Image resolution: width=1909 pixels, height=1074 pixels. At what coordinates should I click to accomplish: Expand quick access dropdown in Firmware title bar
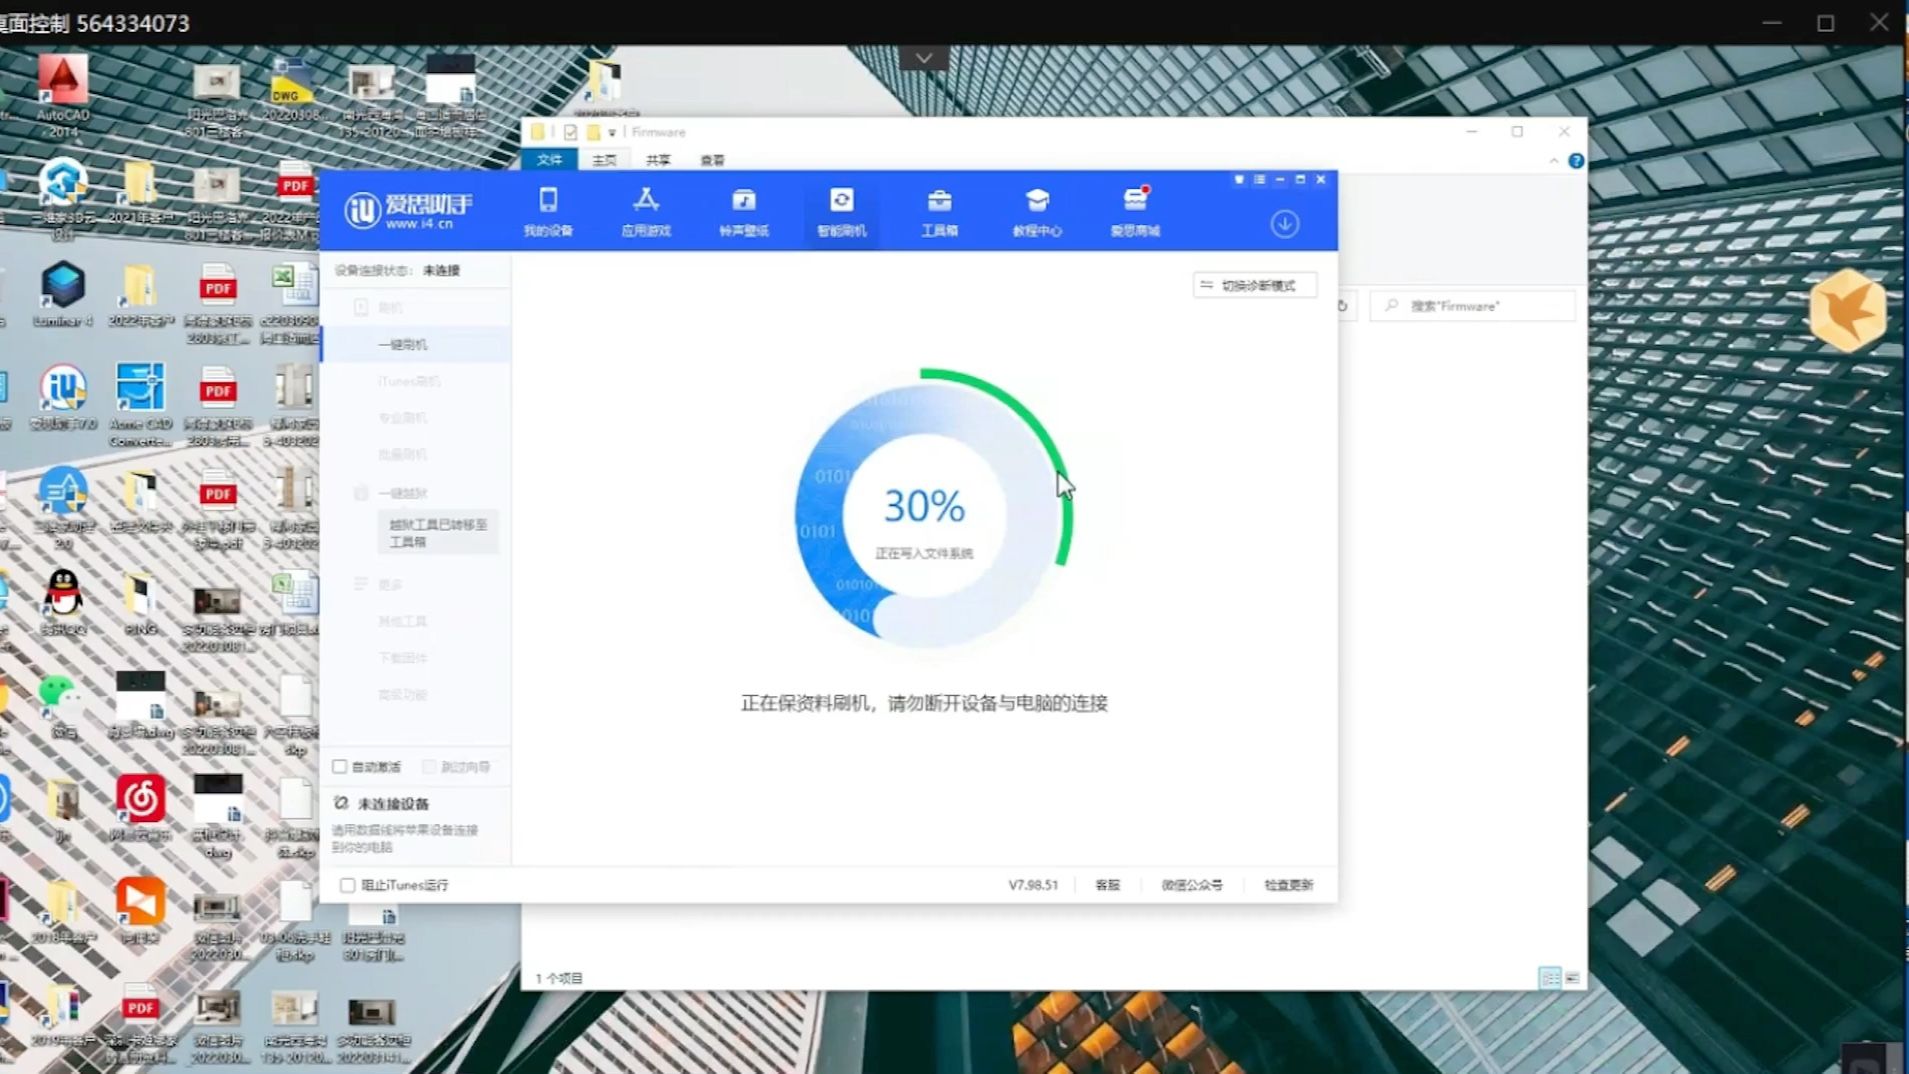click(x=612, y=132)
